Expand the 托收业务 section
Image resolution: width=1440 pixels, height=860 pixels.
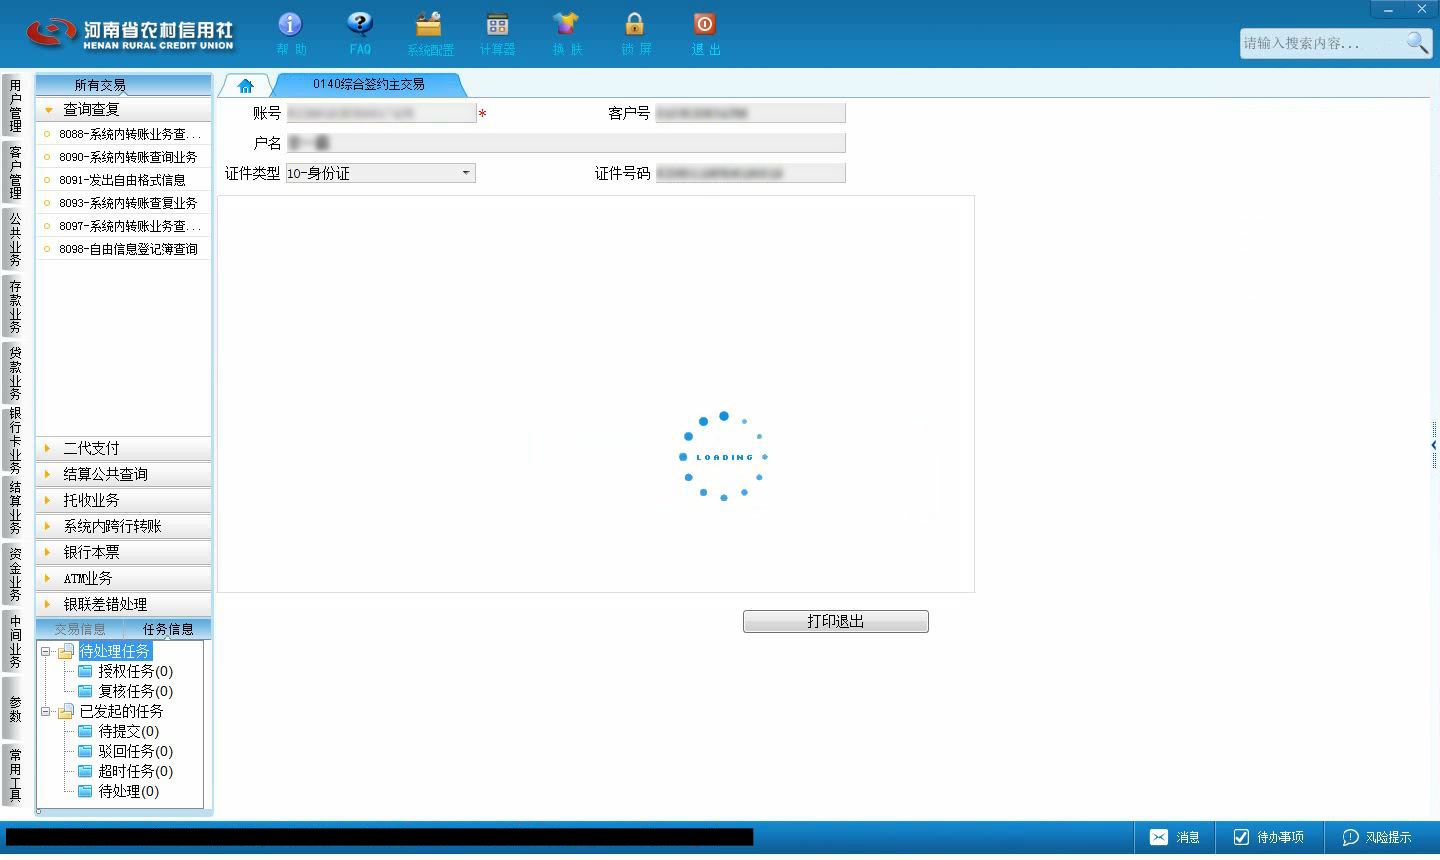[123, 500]
